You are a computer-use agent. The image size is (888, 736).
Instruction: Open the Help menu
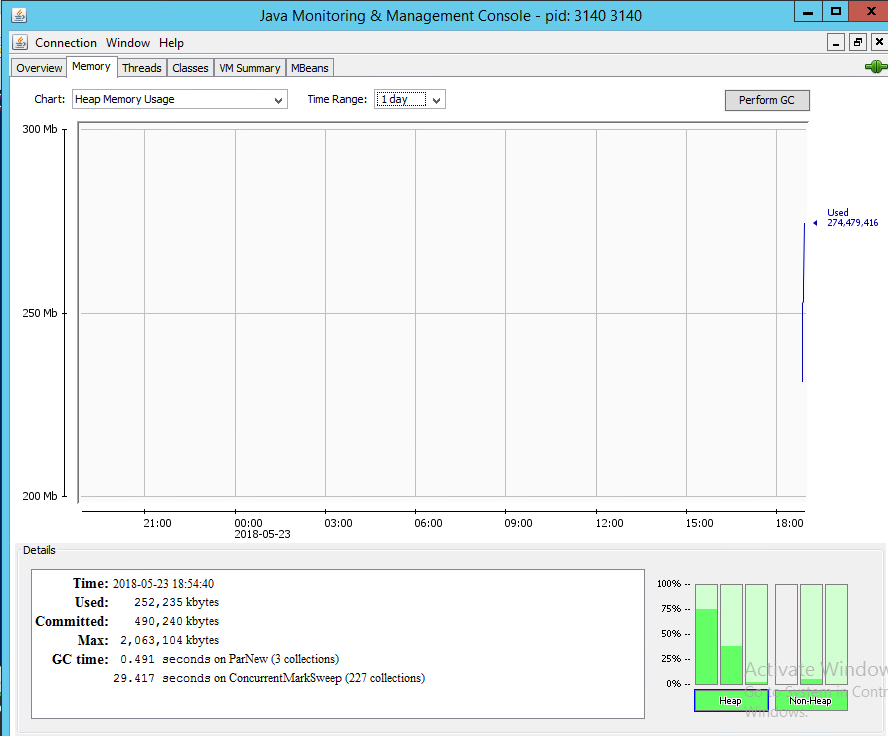tap(171, 43)
